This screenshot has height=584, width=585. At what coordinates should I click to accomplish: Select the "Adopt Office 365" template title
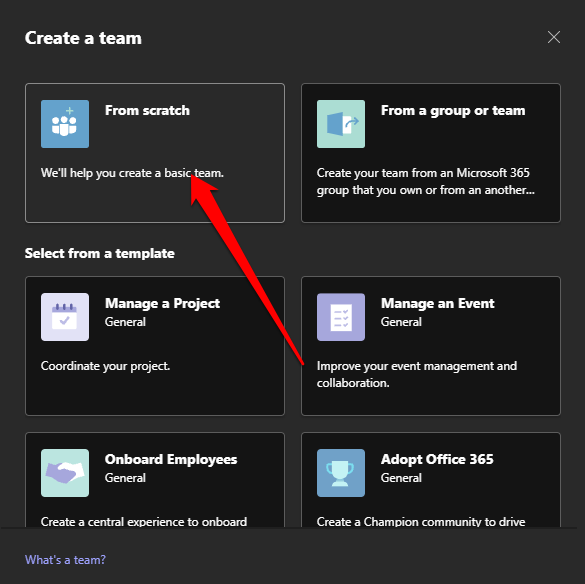437,459
